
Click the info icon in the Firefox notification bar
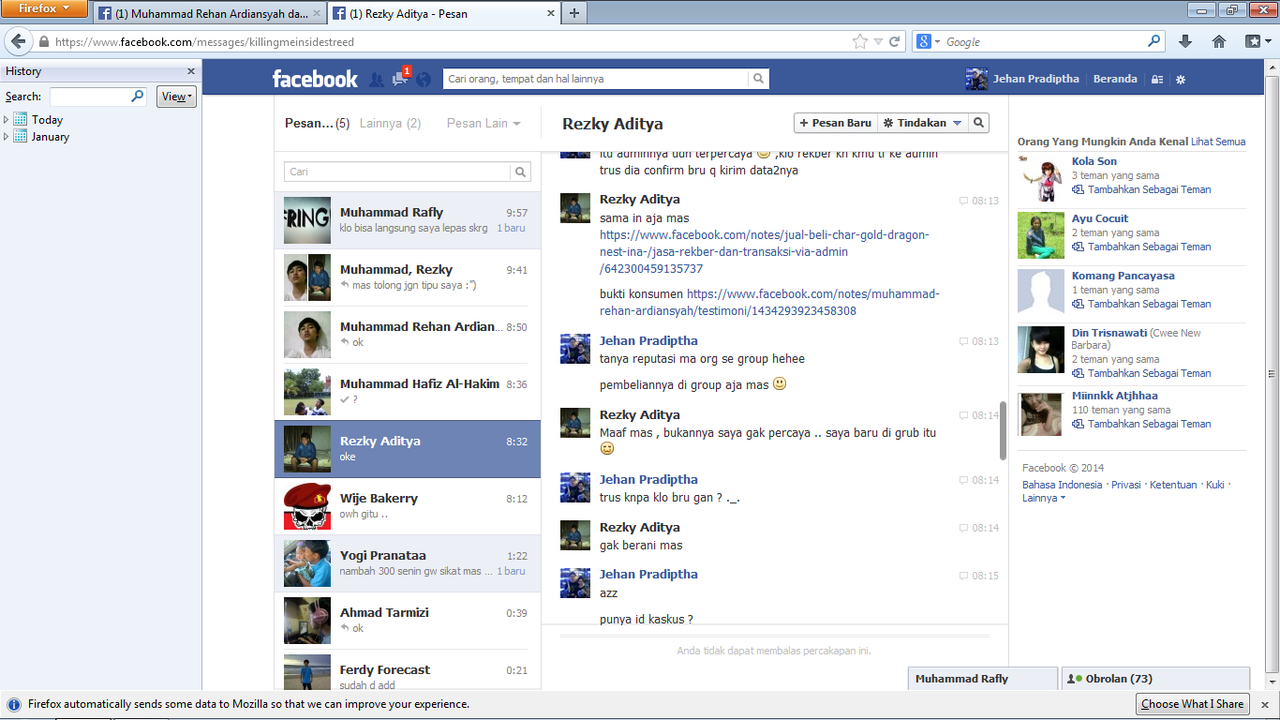[x=12, y=704]
